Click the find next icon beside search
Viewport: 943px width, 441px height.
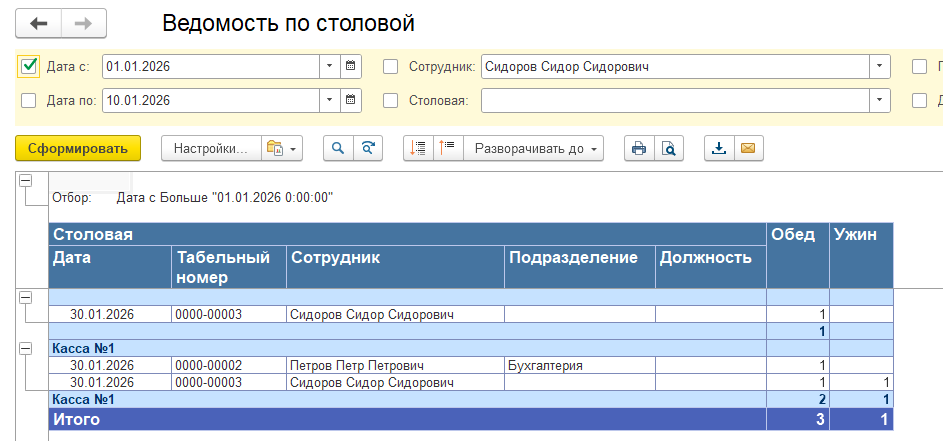pyautogui.click(x=368, y=148)
